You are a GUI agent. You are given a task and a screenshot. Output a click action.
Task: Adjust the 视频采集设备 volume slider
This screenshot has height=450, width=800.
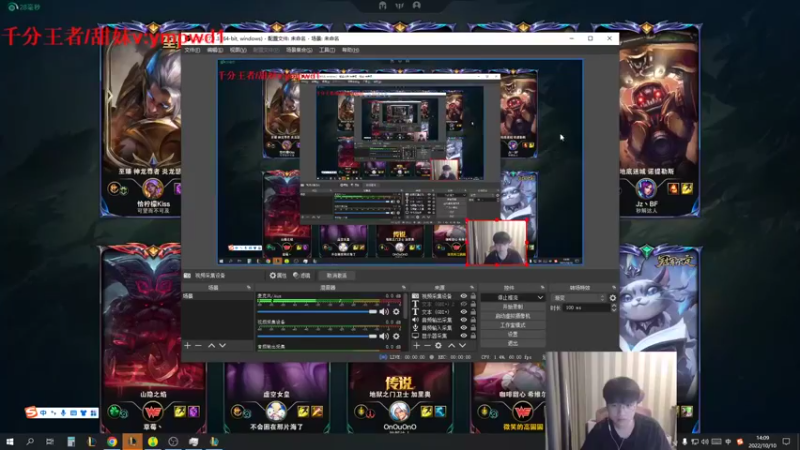pyautogui.click(x=317, y=336)
